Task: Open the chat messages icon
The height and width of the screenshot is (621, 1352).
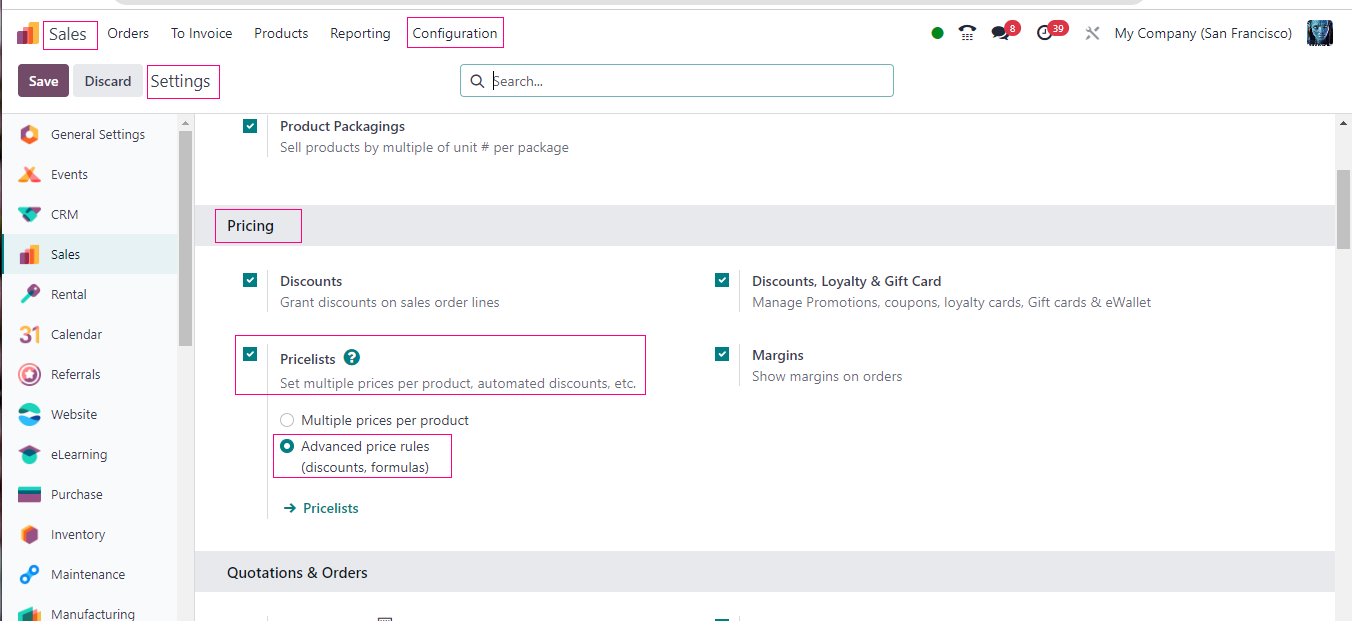Action: (x=1001, y=33)
